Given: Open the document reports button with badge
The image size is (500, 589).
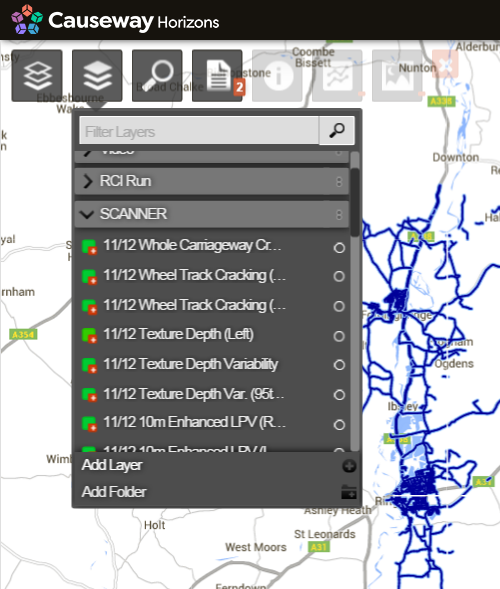Looking at the screenshot, I should click(x=217, y=76).
